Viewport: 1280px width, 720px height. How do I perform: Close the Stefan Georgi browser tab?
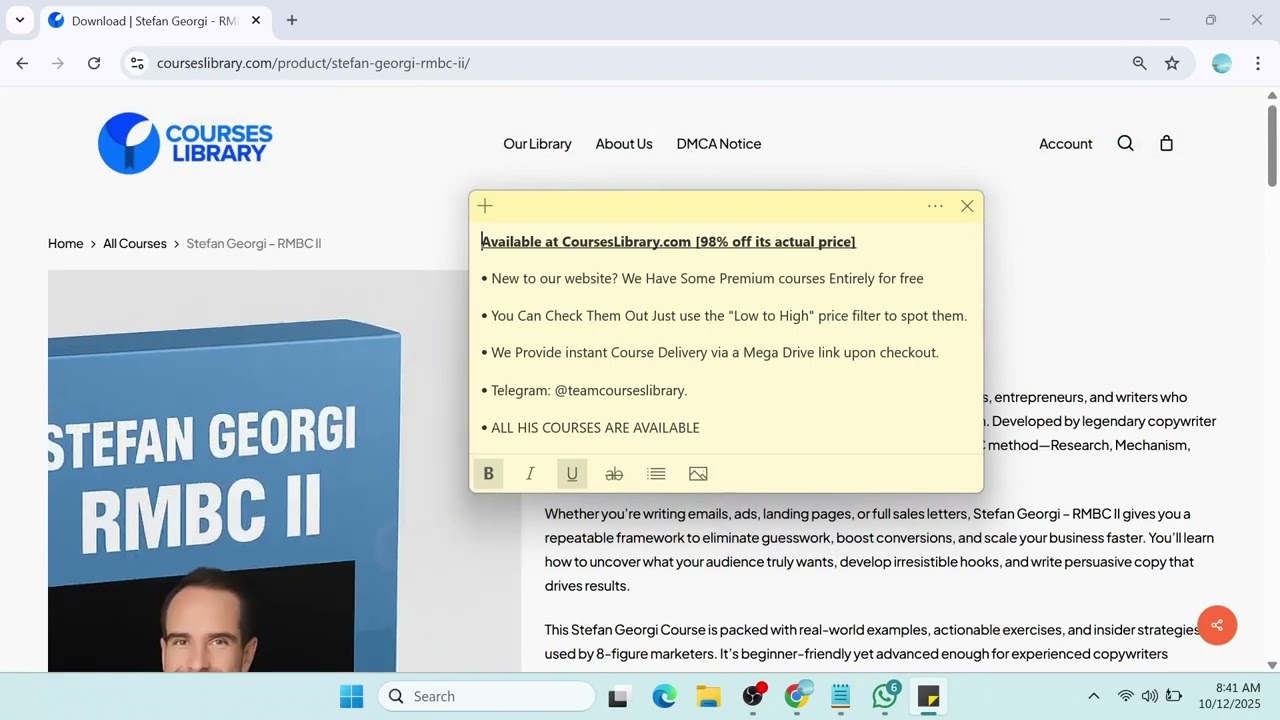point(255,20)
